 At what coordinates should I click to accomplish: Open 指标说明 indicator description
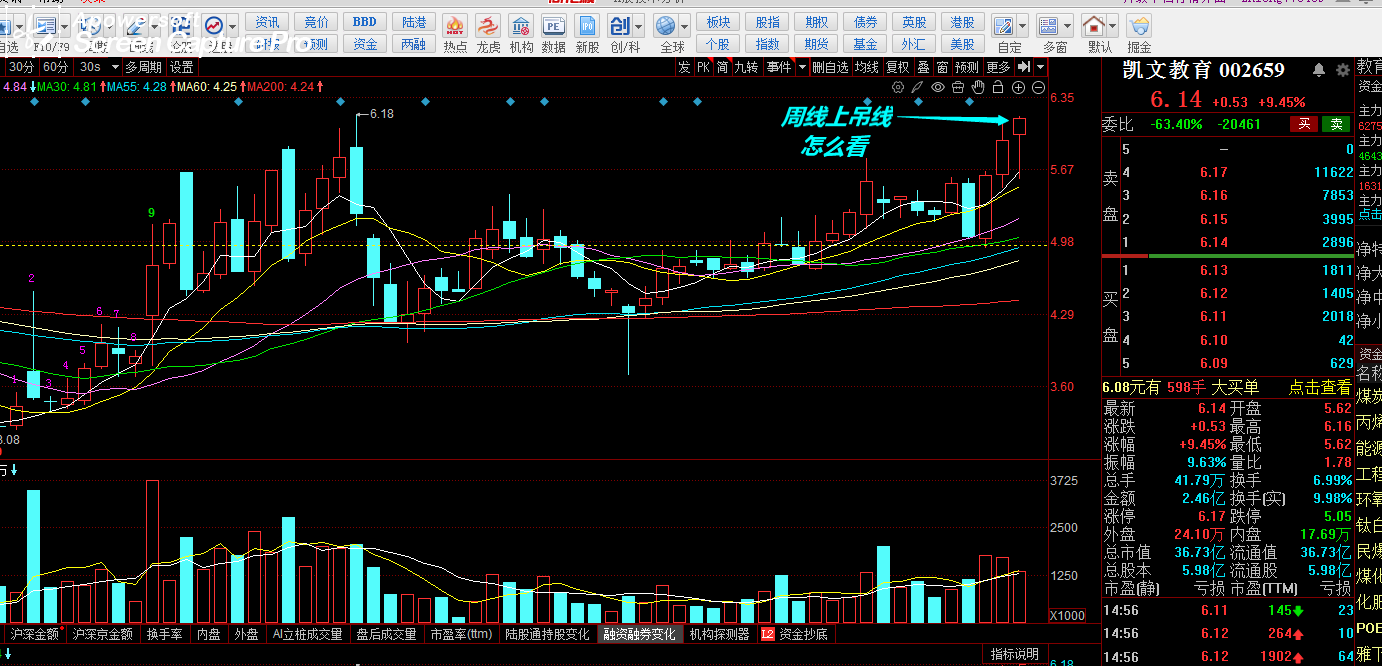1015,654
